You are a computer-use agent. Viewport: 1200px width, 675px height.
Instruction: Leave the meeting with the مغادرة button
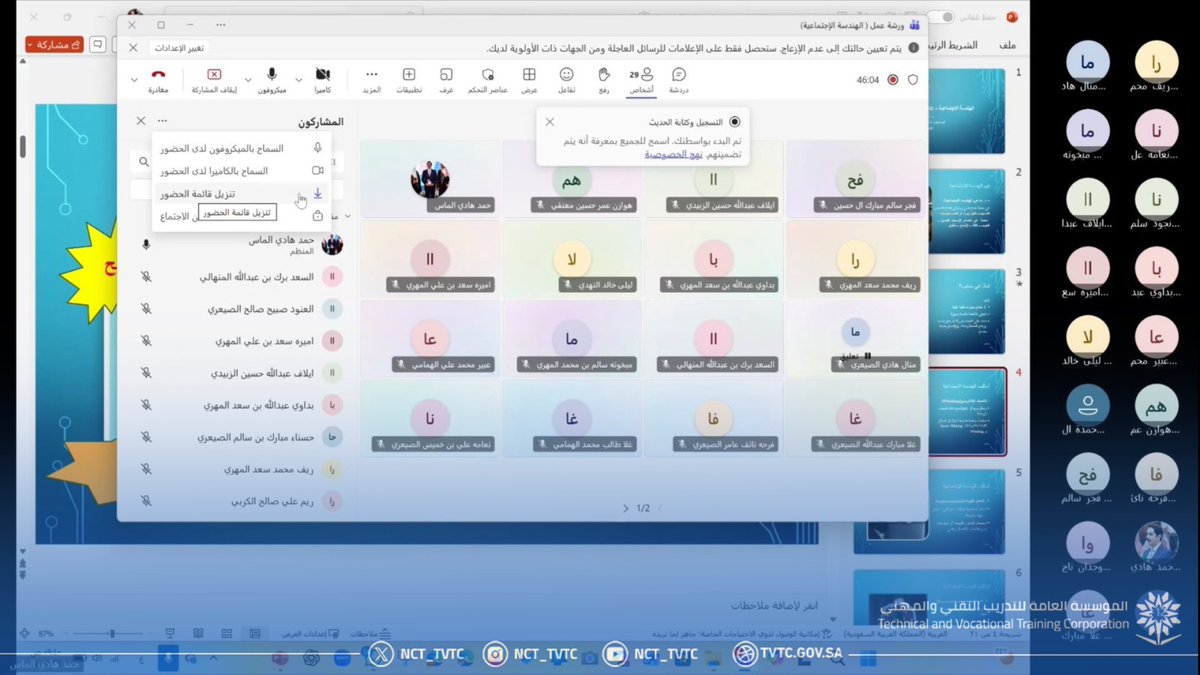point(158,80)
